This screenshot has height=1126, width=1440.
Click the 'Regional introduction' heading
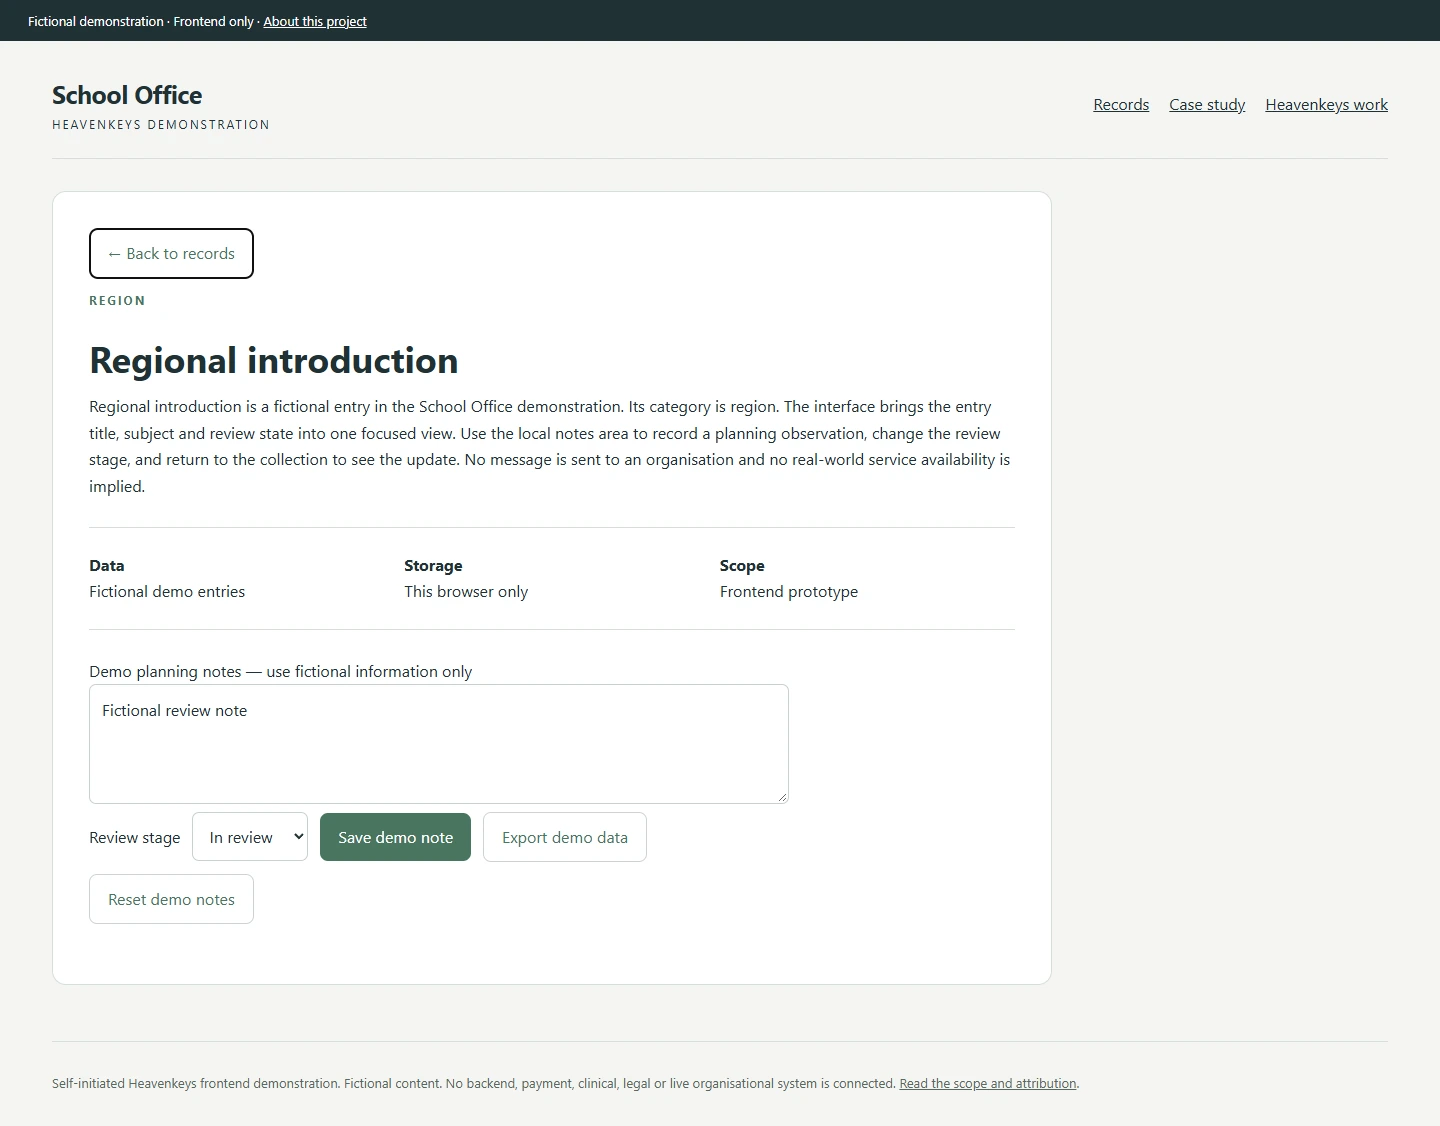pyautogui.click(x=274, y=361)
